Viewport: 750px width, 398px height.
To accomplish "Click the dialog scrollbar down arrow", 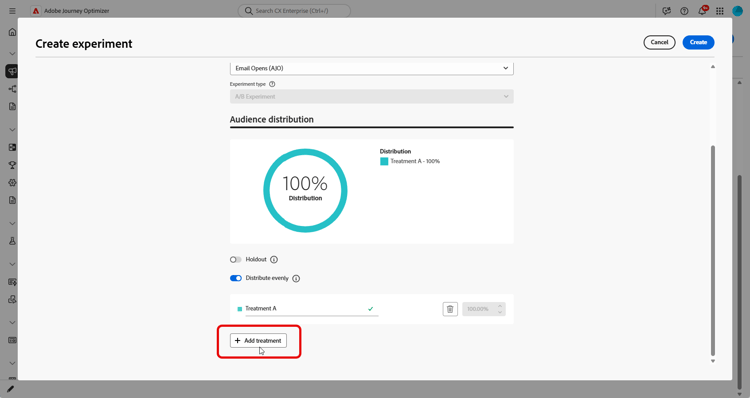I will [x=713, y=361].
